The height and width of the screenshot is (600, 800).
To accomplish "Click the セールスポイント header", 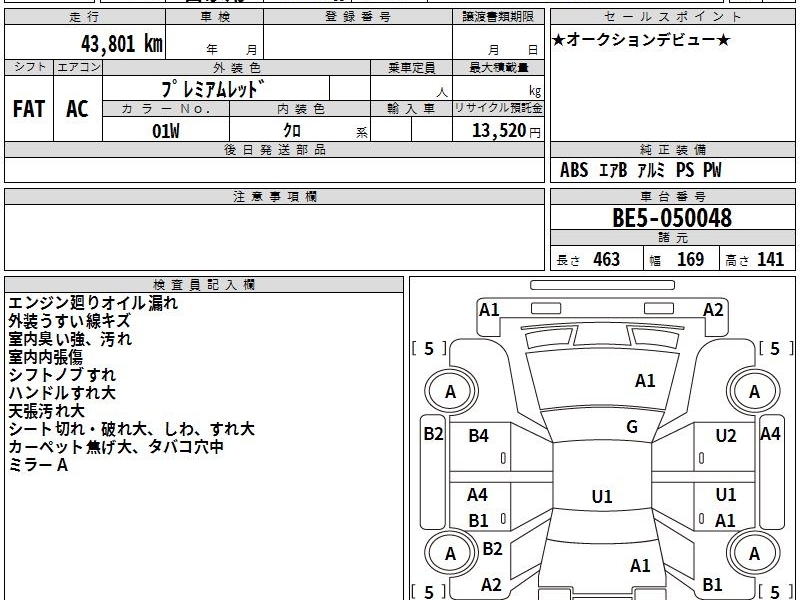I will 672,16.
